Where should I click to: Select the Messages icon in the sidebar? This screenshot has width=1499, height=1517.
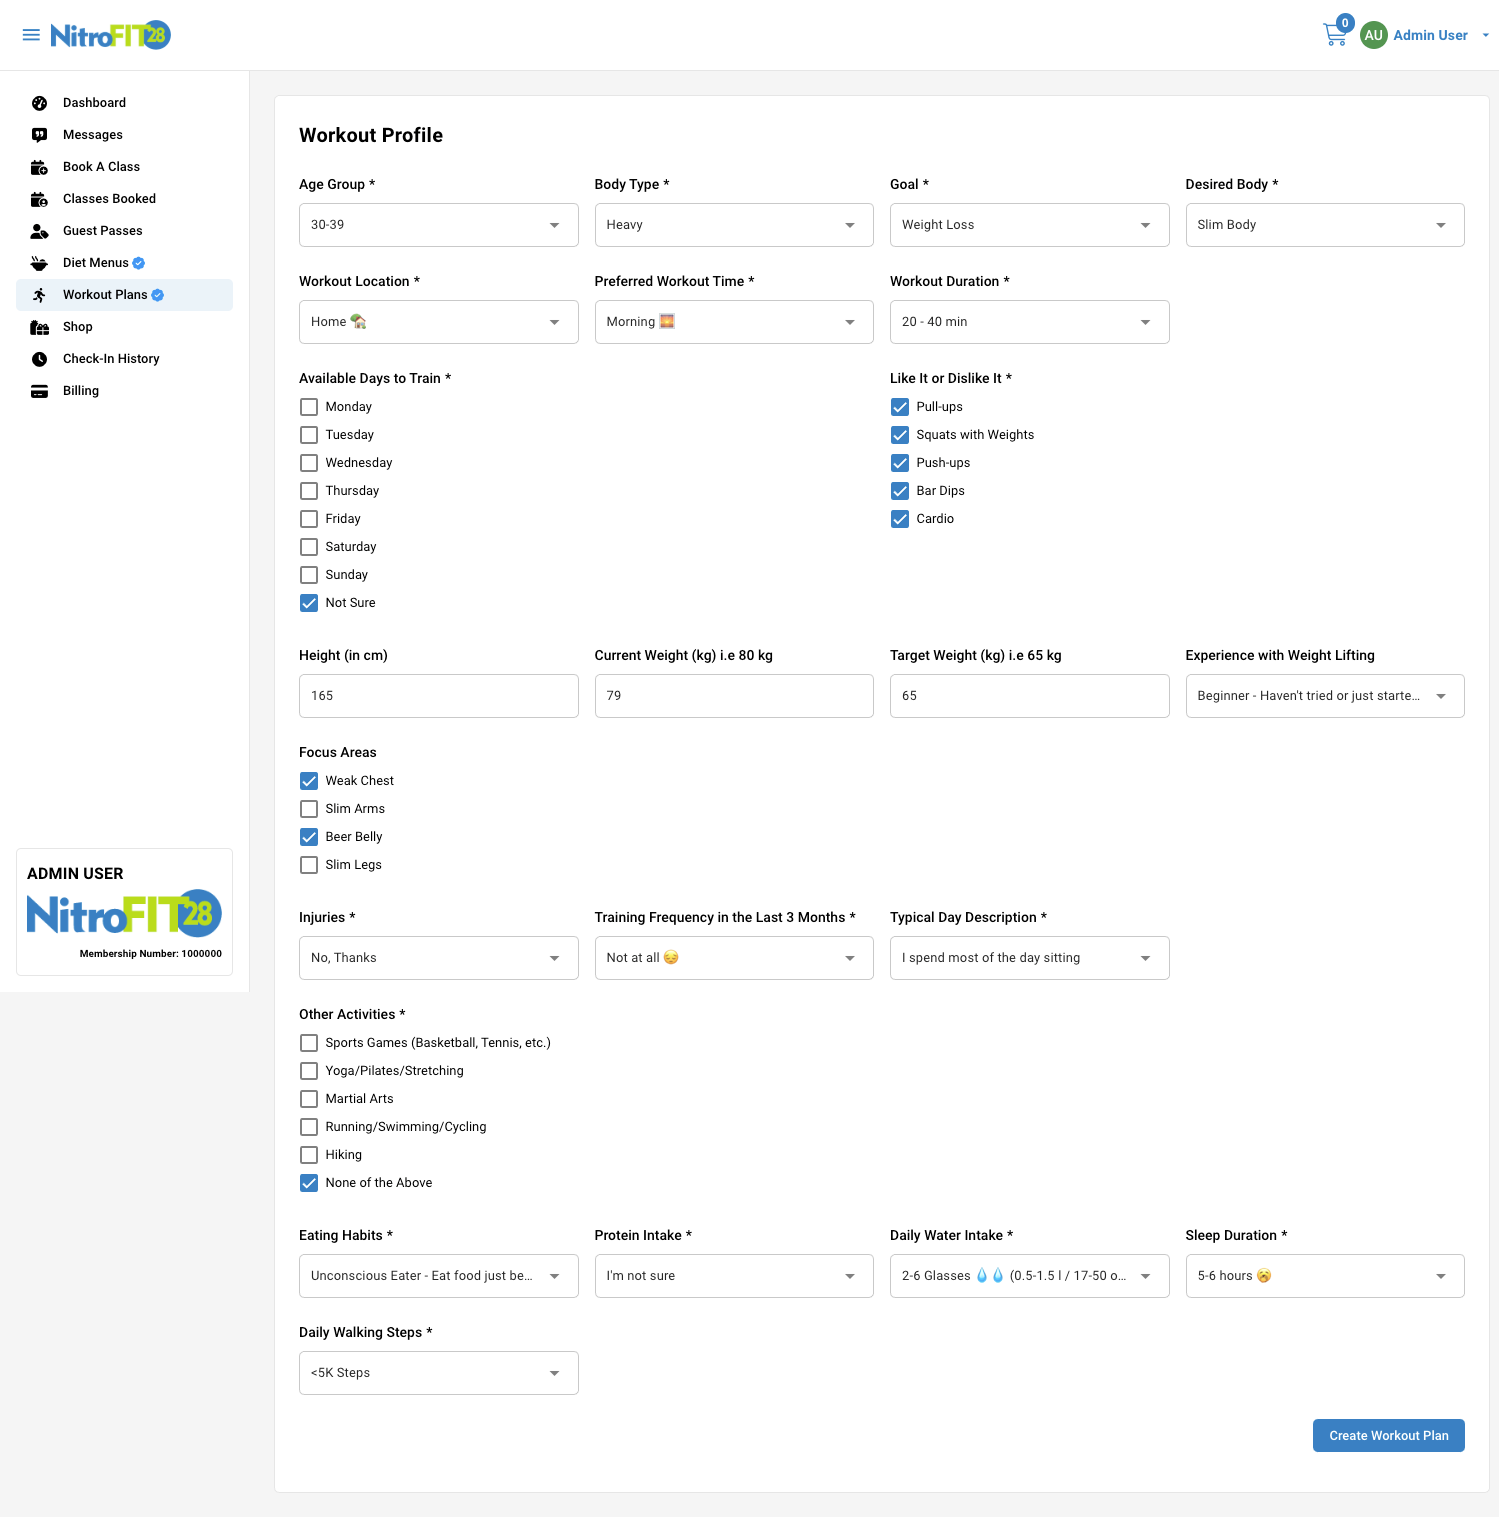38,134
